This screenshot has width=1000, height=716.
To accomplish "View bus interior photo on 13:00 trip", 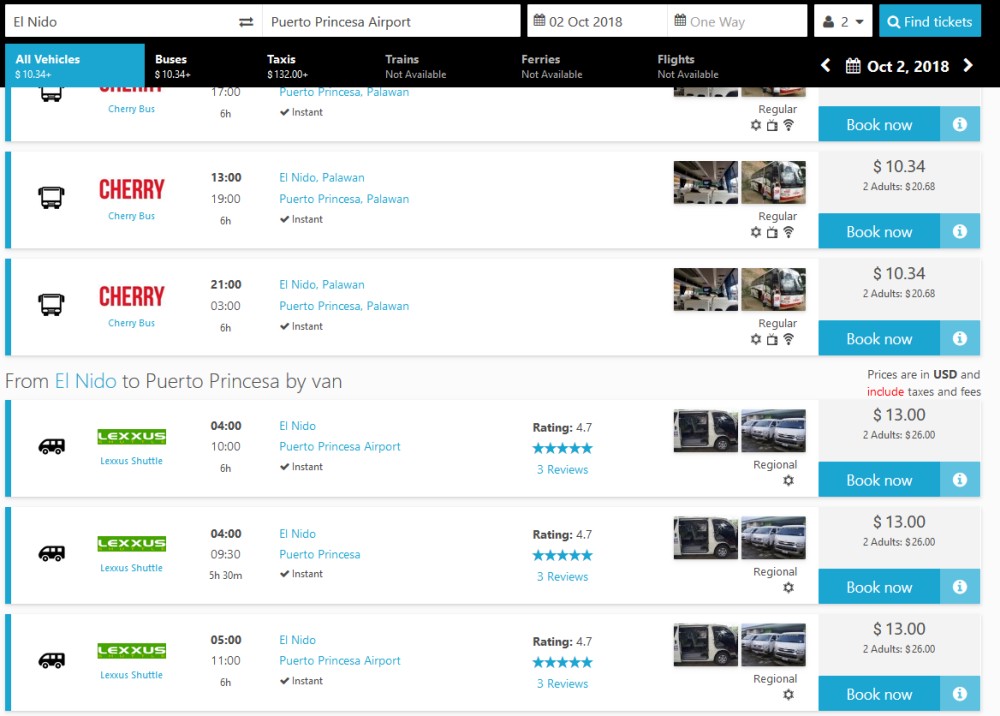I will [705, 182].
